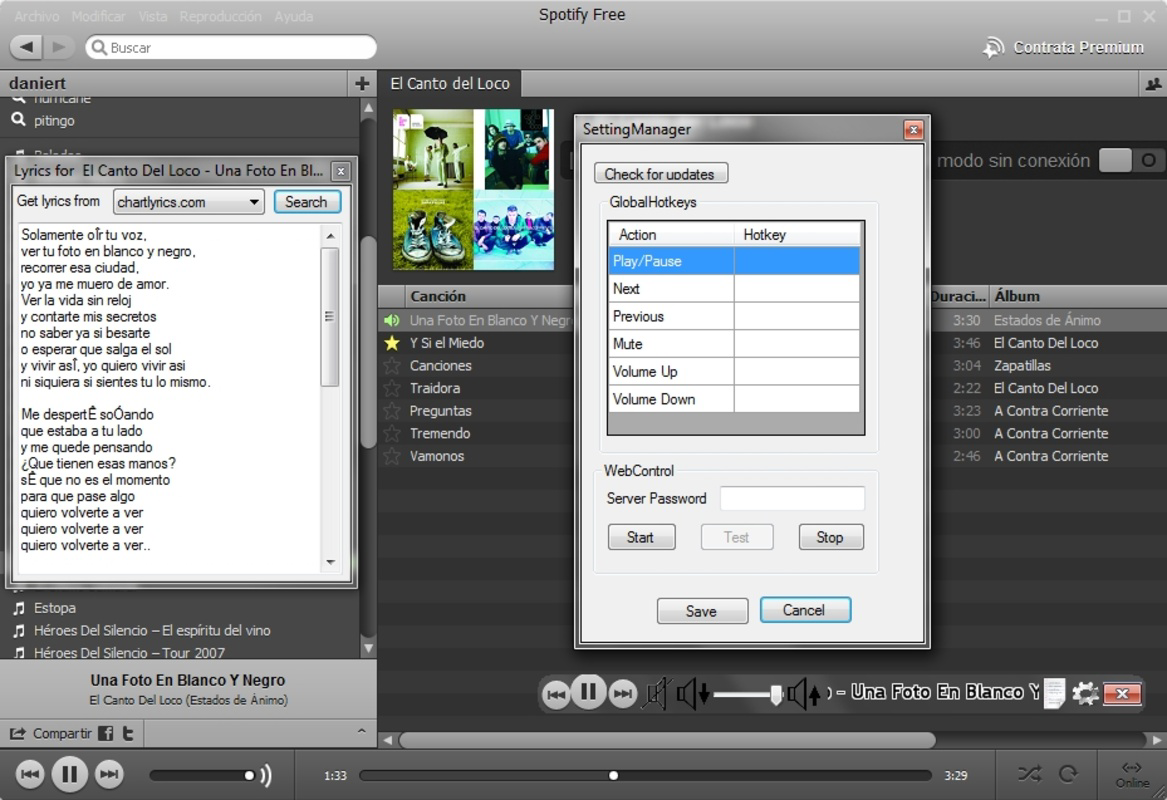Screen dimensions: 1167x800
Task: Open the Archivo menu
Action: (36, 16)
